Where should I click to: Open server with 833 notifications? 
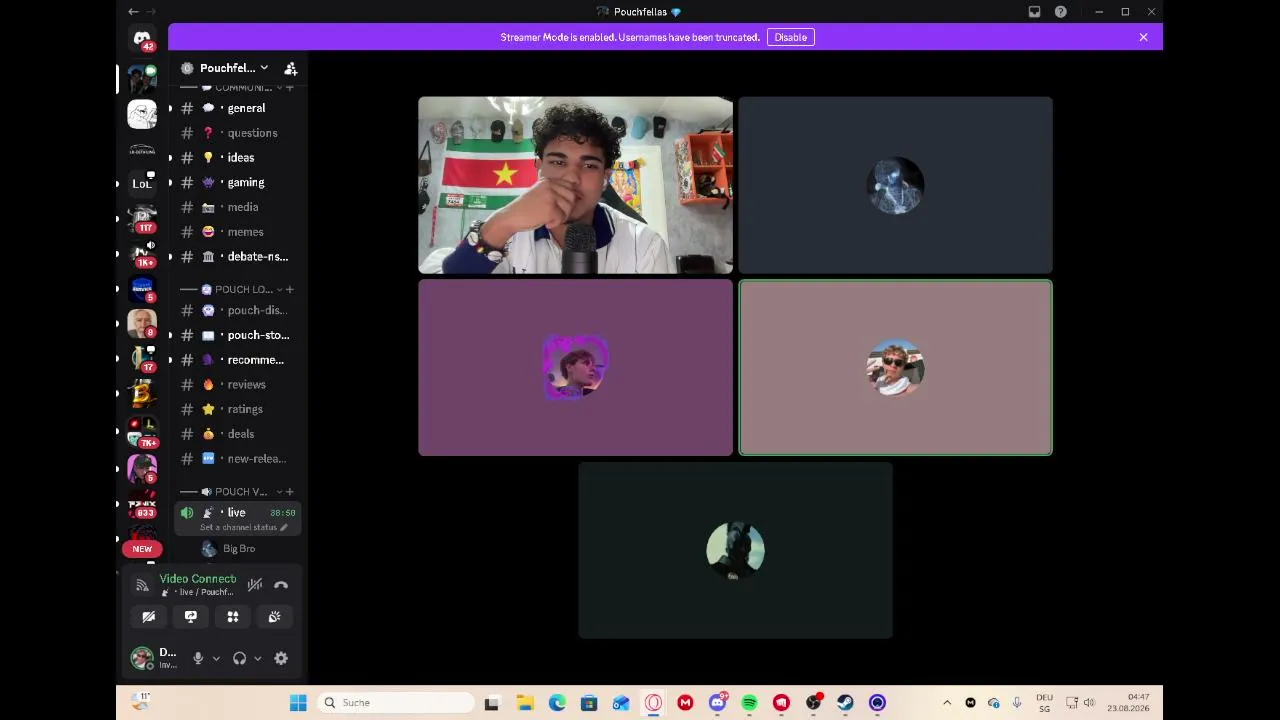pyautogui.click(x=142, y=506)
